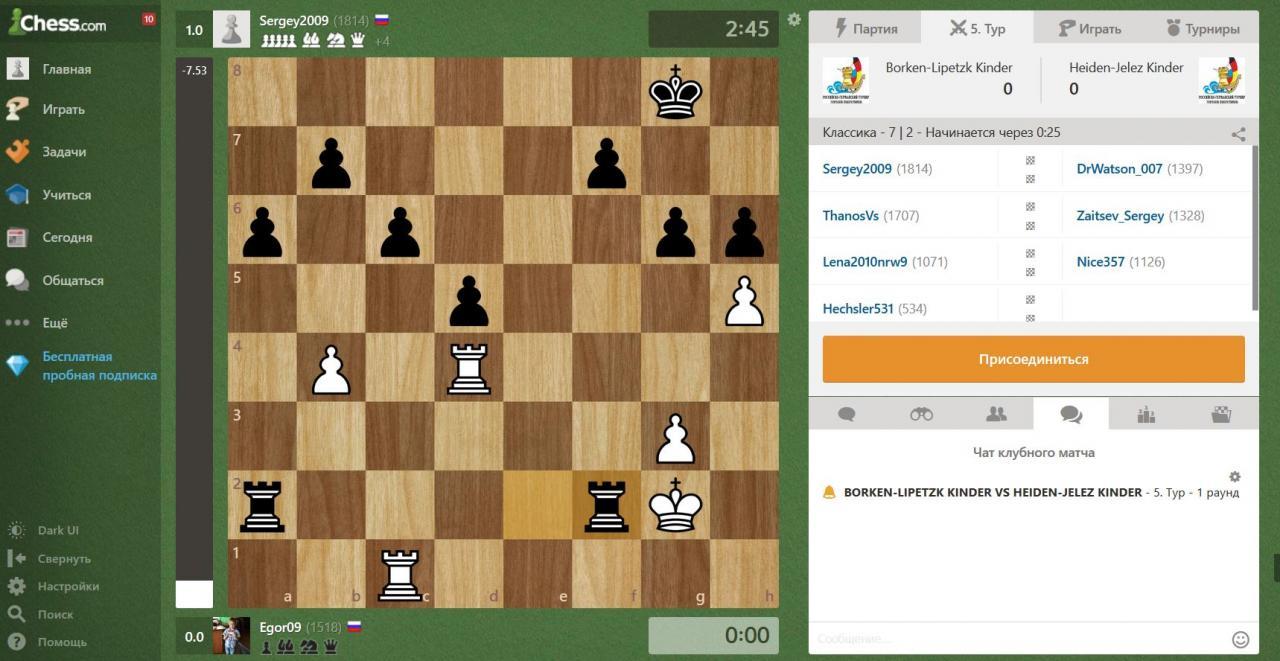Click the top clock showing 2:45

tap(714, 29)
